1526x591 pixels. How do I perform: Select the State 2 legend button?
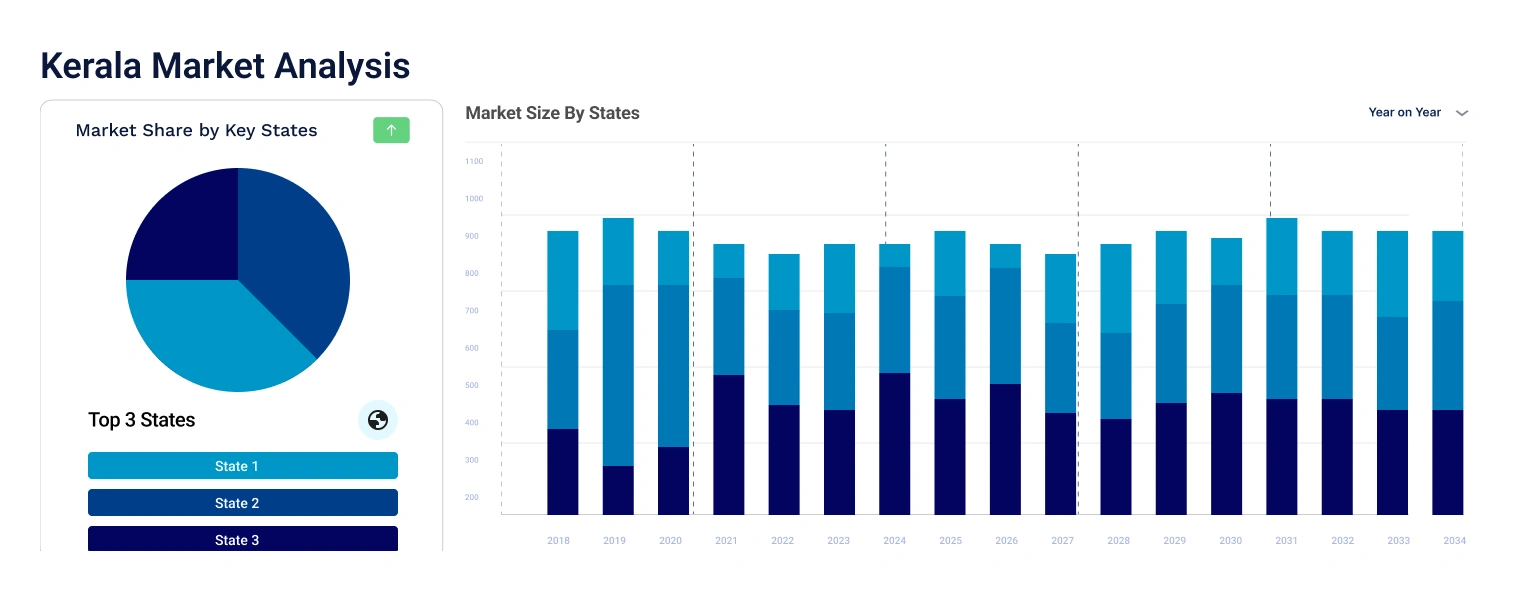pyautogui.click(x=243, y=503)
